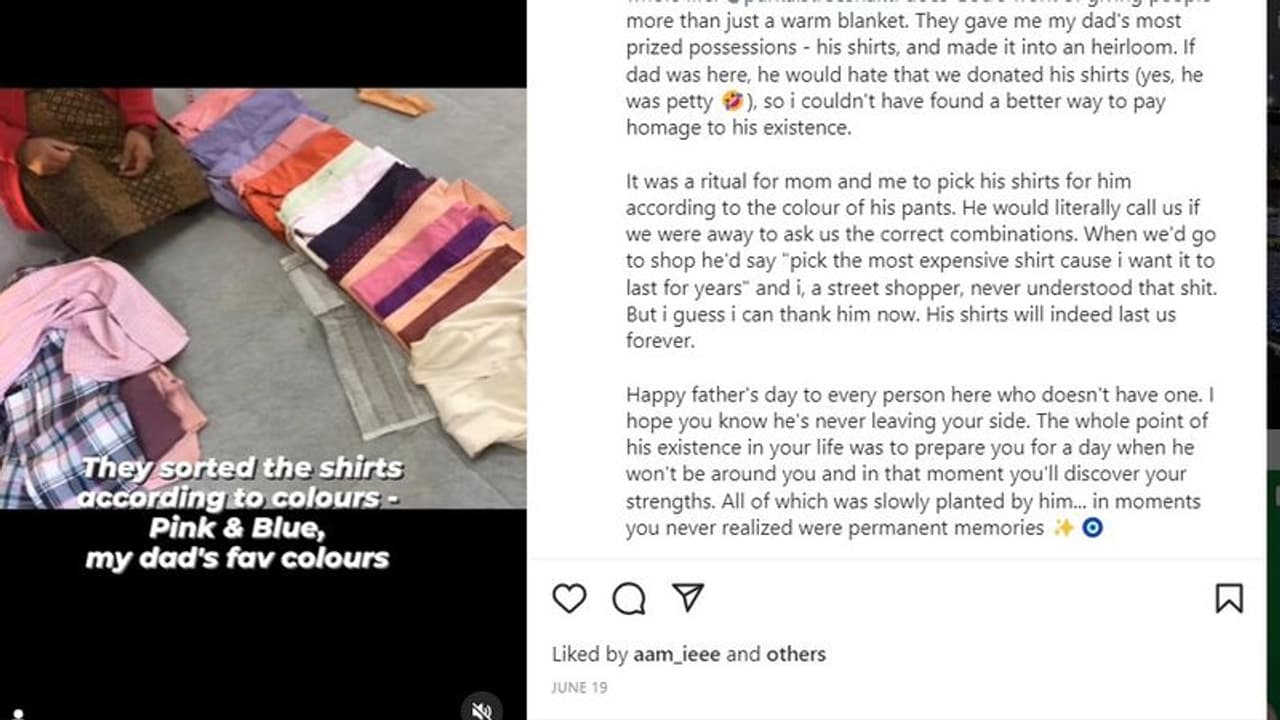Click the sparkles emoji ending the caption

(1064, 527)
